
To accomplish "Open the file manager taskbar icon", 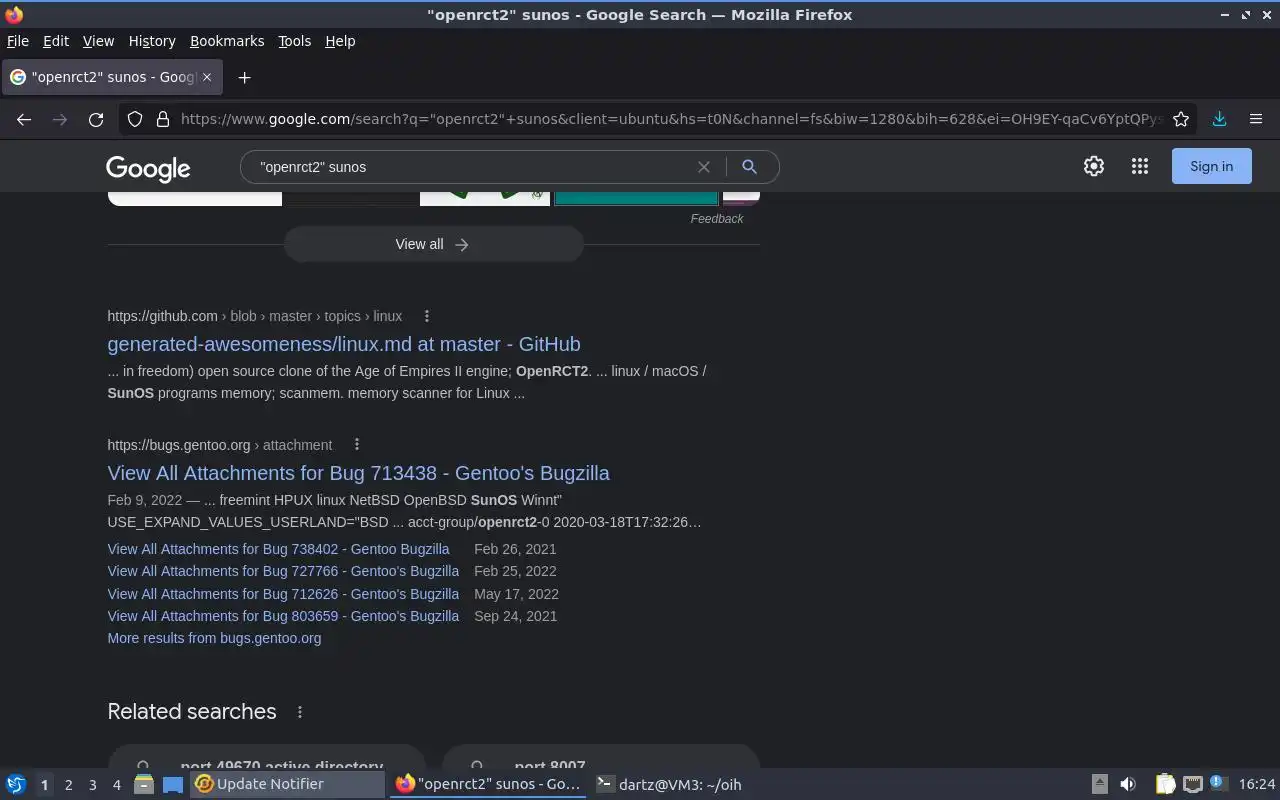I will point(143,784).
